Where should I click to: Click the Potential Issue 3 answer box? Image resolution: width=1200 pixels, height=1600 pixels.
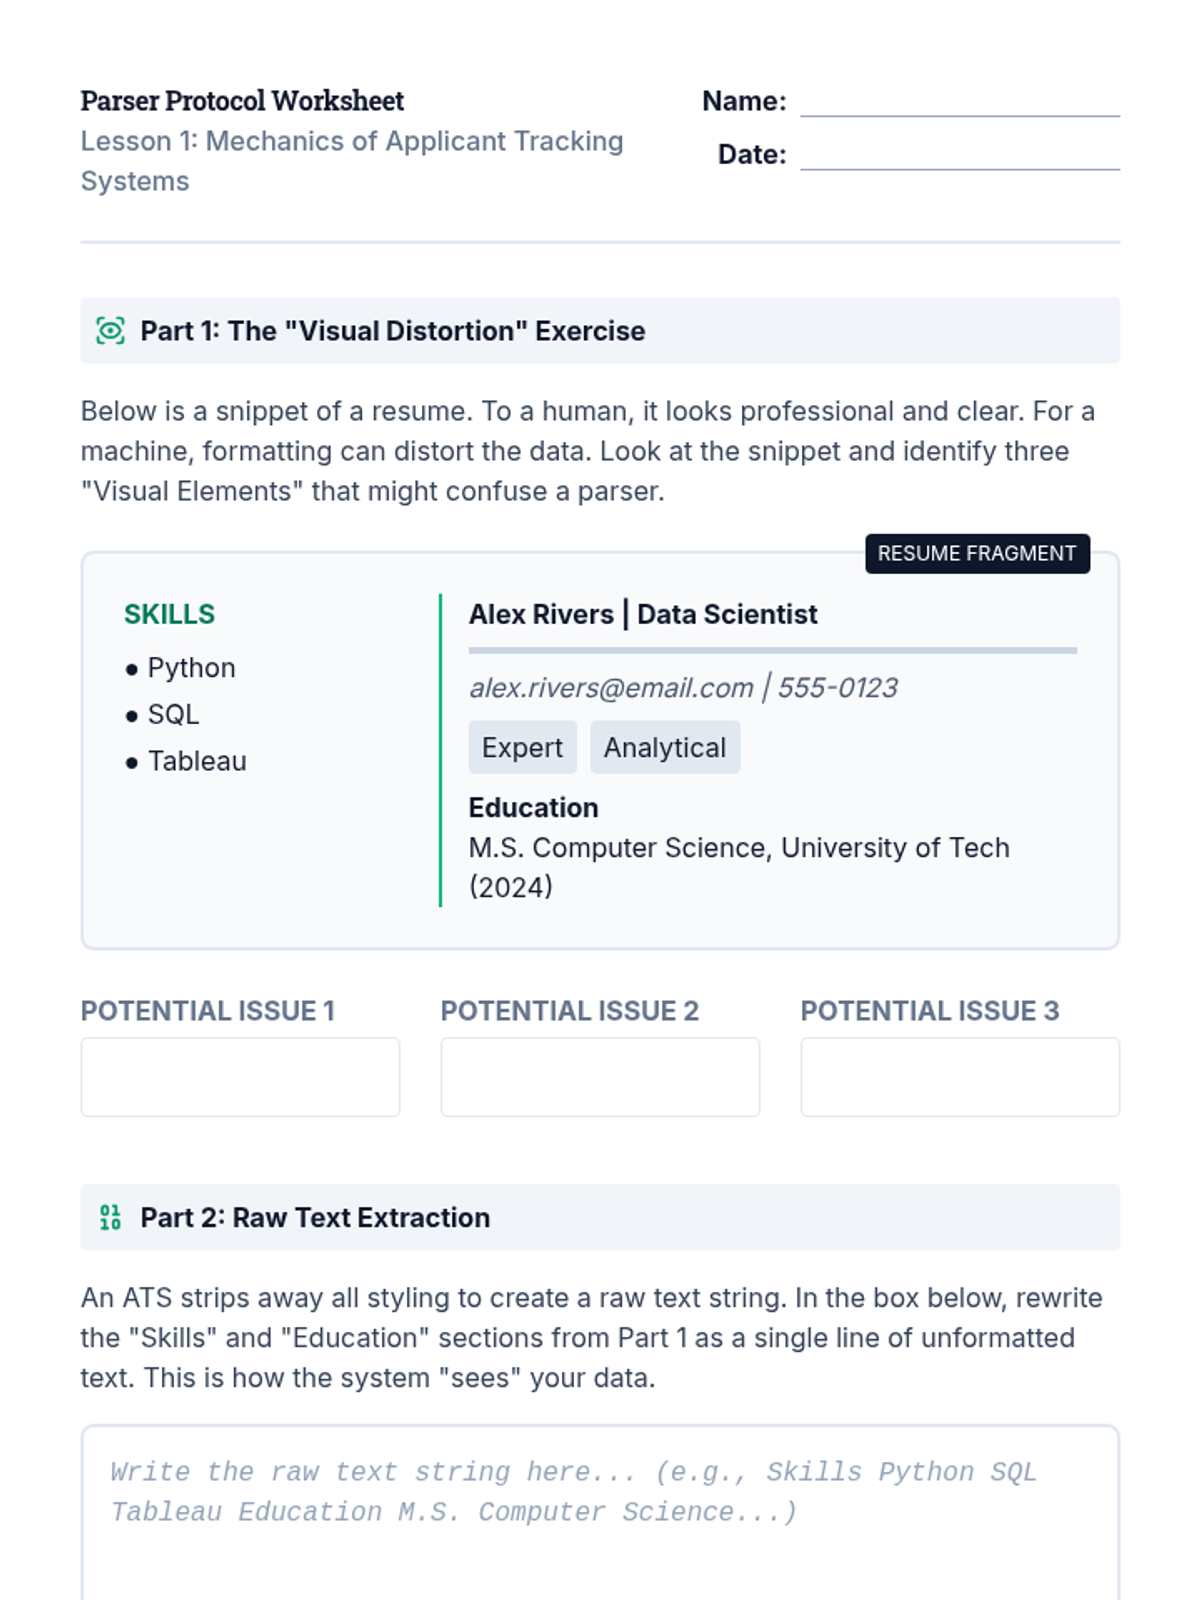coord(959,1077)
